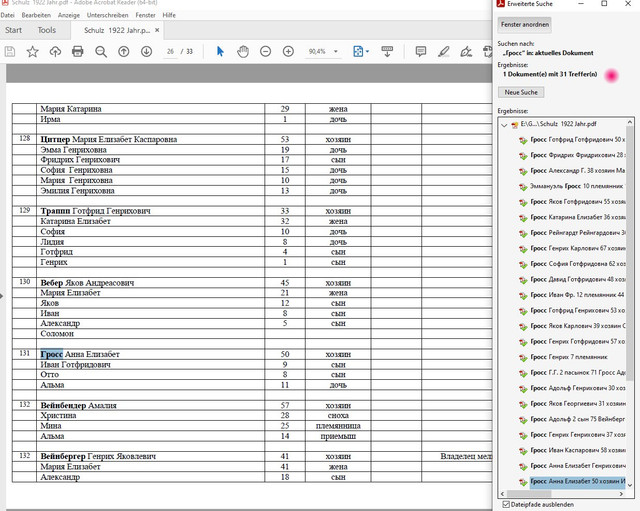Viewport: 640px width, 511px height.
Task: Open the Bearbeiten menu
Action: (36, 15)
